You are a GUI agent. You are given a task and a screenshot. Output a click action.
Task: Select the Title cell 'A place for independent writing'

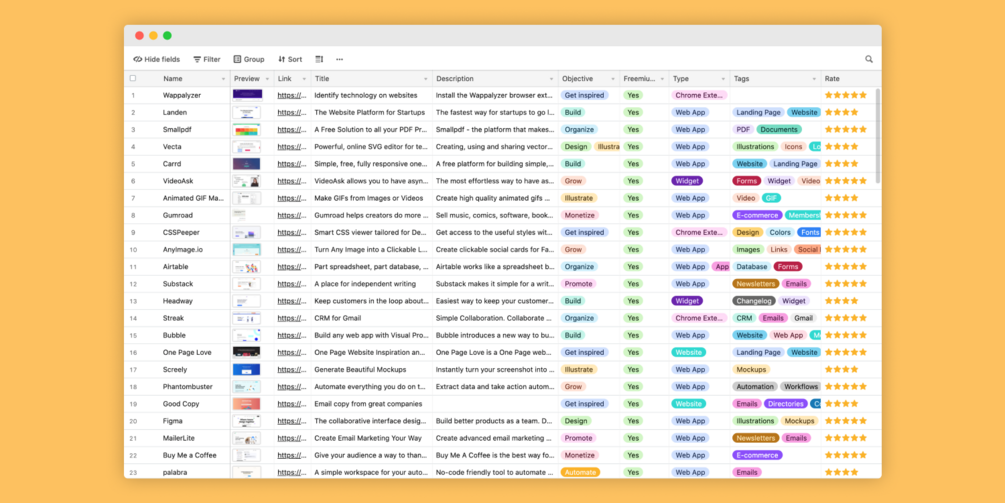(x=365, y=284)
